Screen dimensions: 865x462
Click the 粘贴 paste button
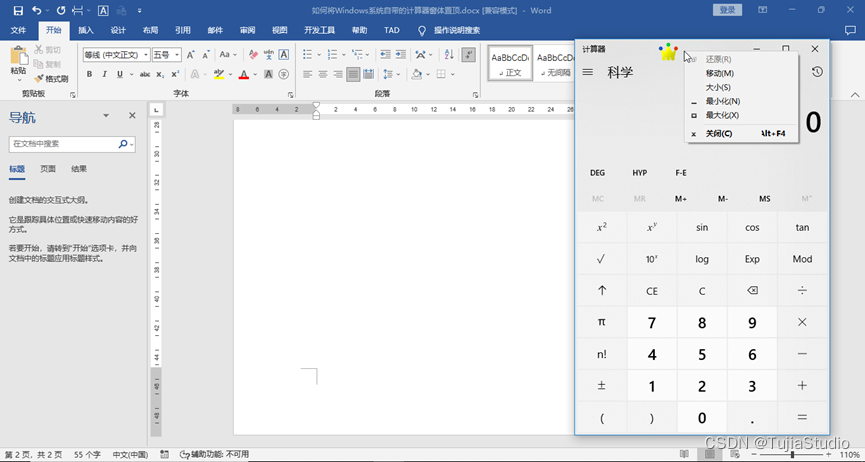(18, 62)
